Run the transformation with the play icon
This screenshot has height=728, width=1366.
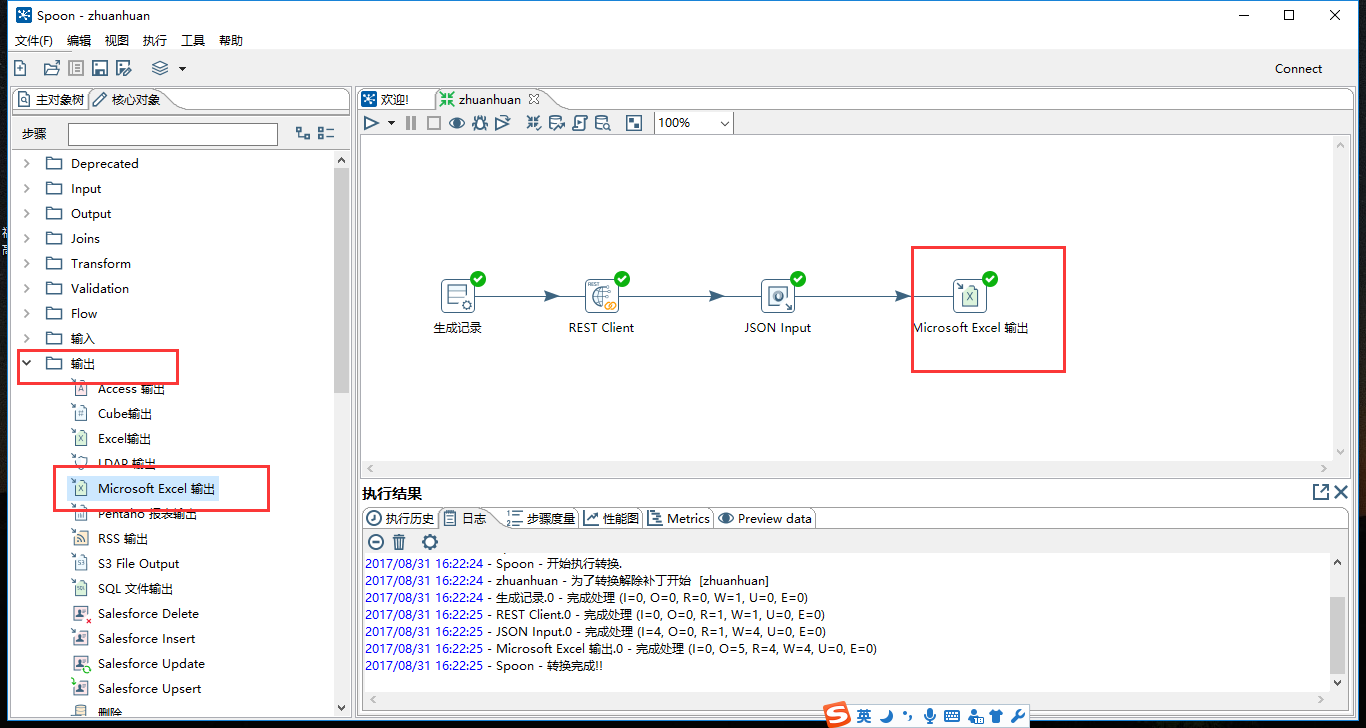(x=371, y=123)
